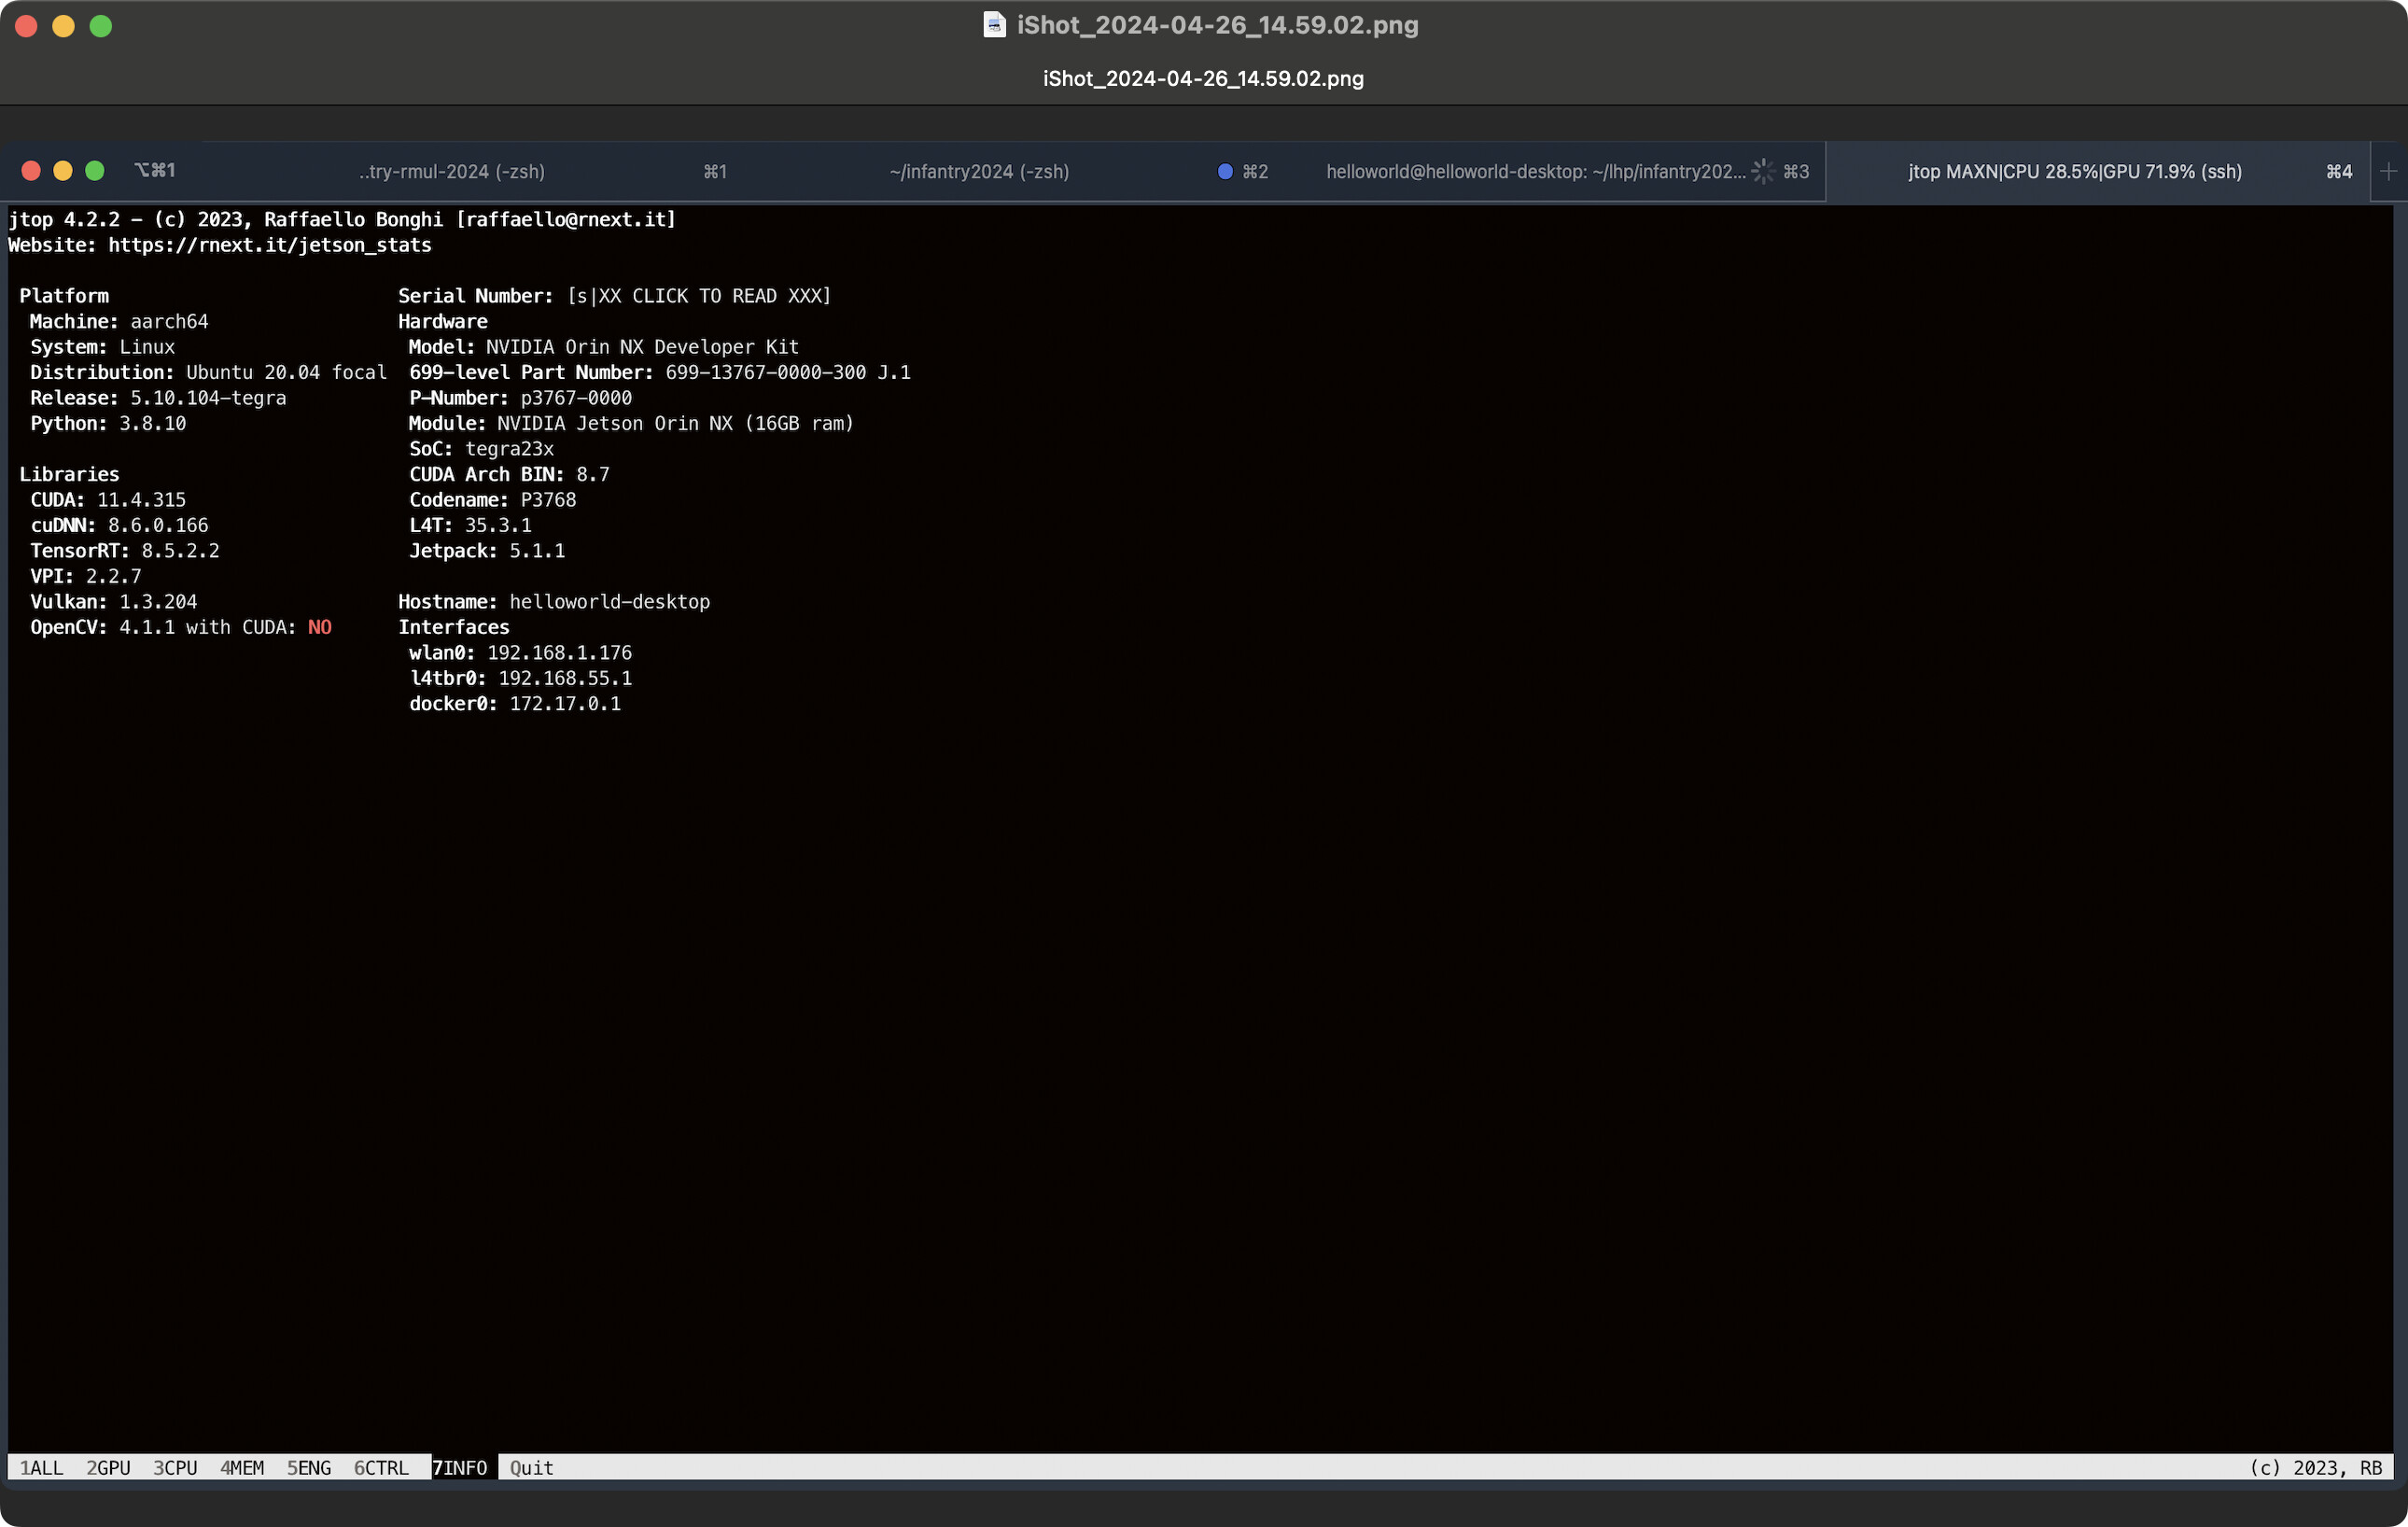Viewport: 2408px width, 1527px height.
Task: Click the serial number to reveal it
Action: [700, 295]
